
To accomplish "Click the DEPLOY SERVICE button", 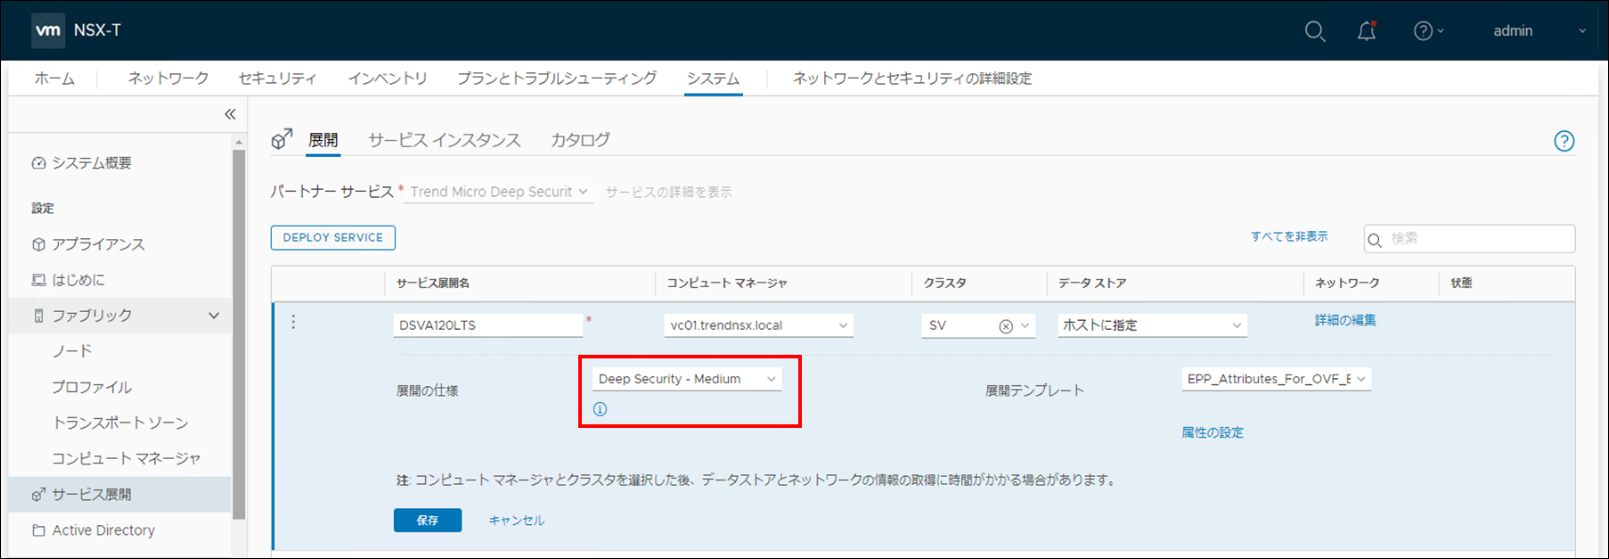I will [333, 238].
